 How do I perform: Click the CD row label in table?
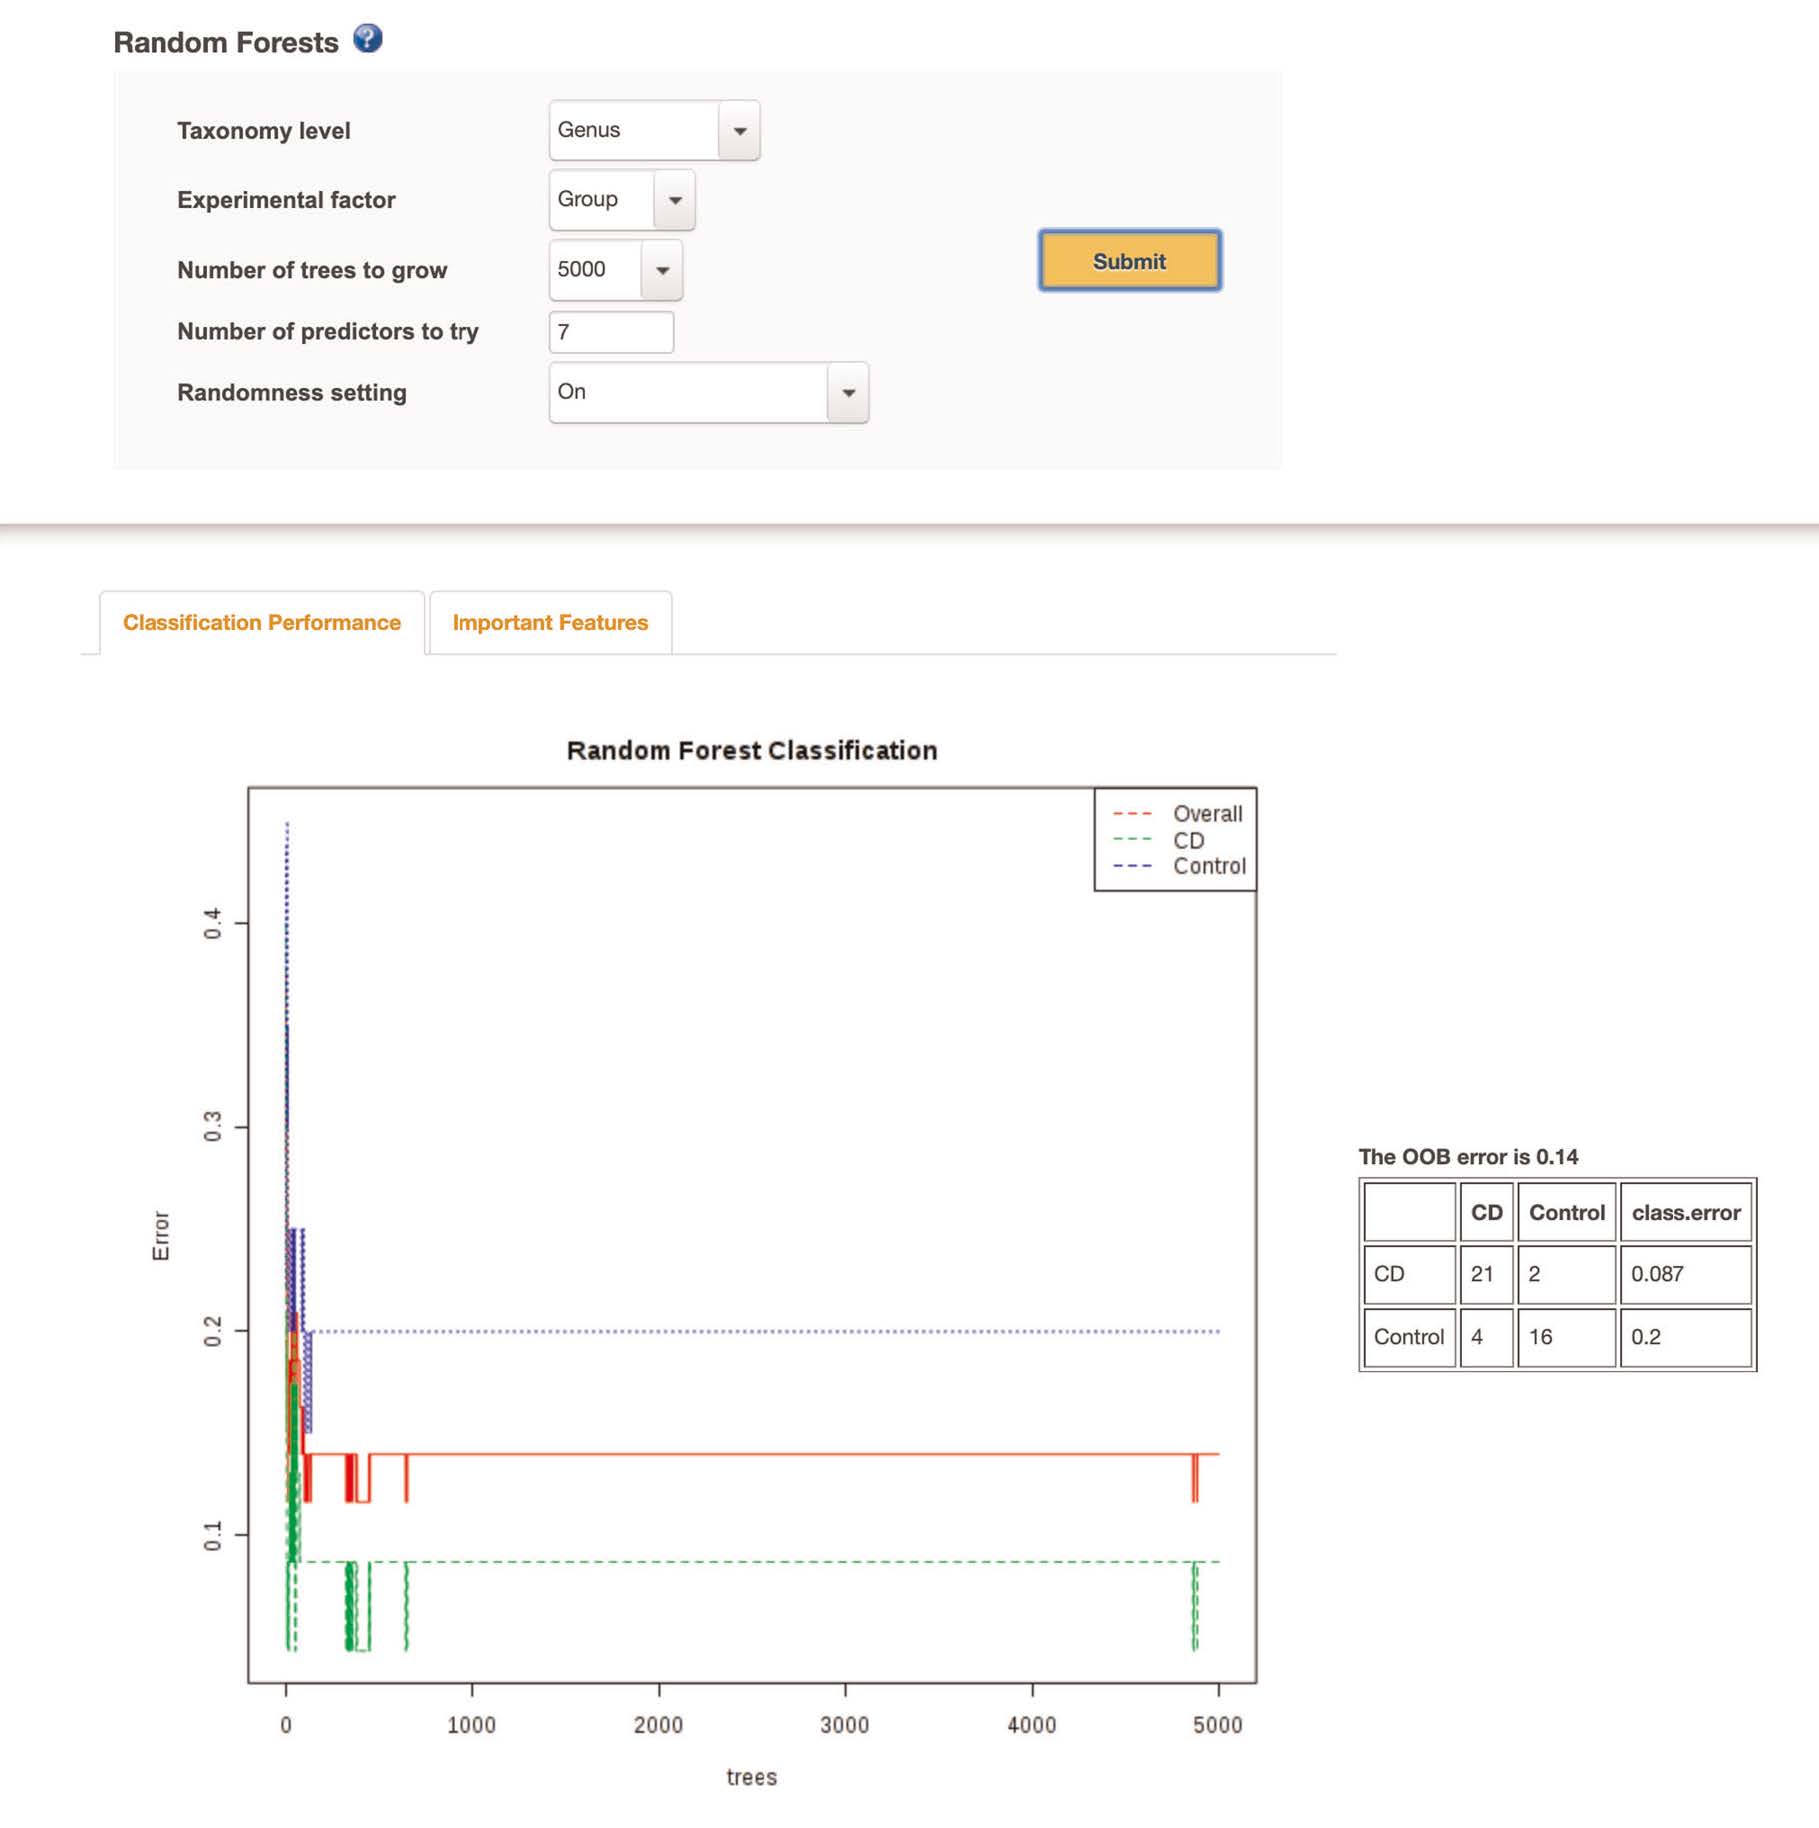[1409, 1274]
